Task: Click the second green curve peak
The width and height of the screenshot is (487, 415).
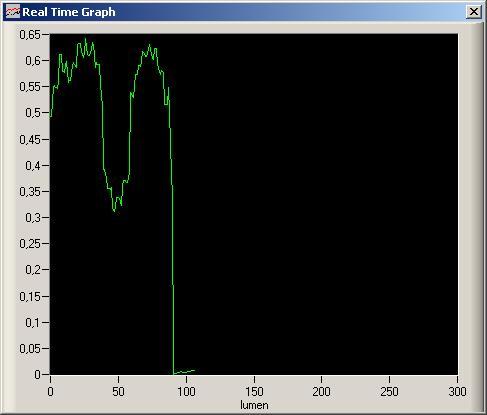Action: (x=150, y=45)
